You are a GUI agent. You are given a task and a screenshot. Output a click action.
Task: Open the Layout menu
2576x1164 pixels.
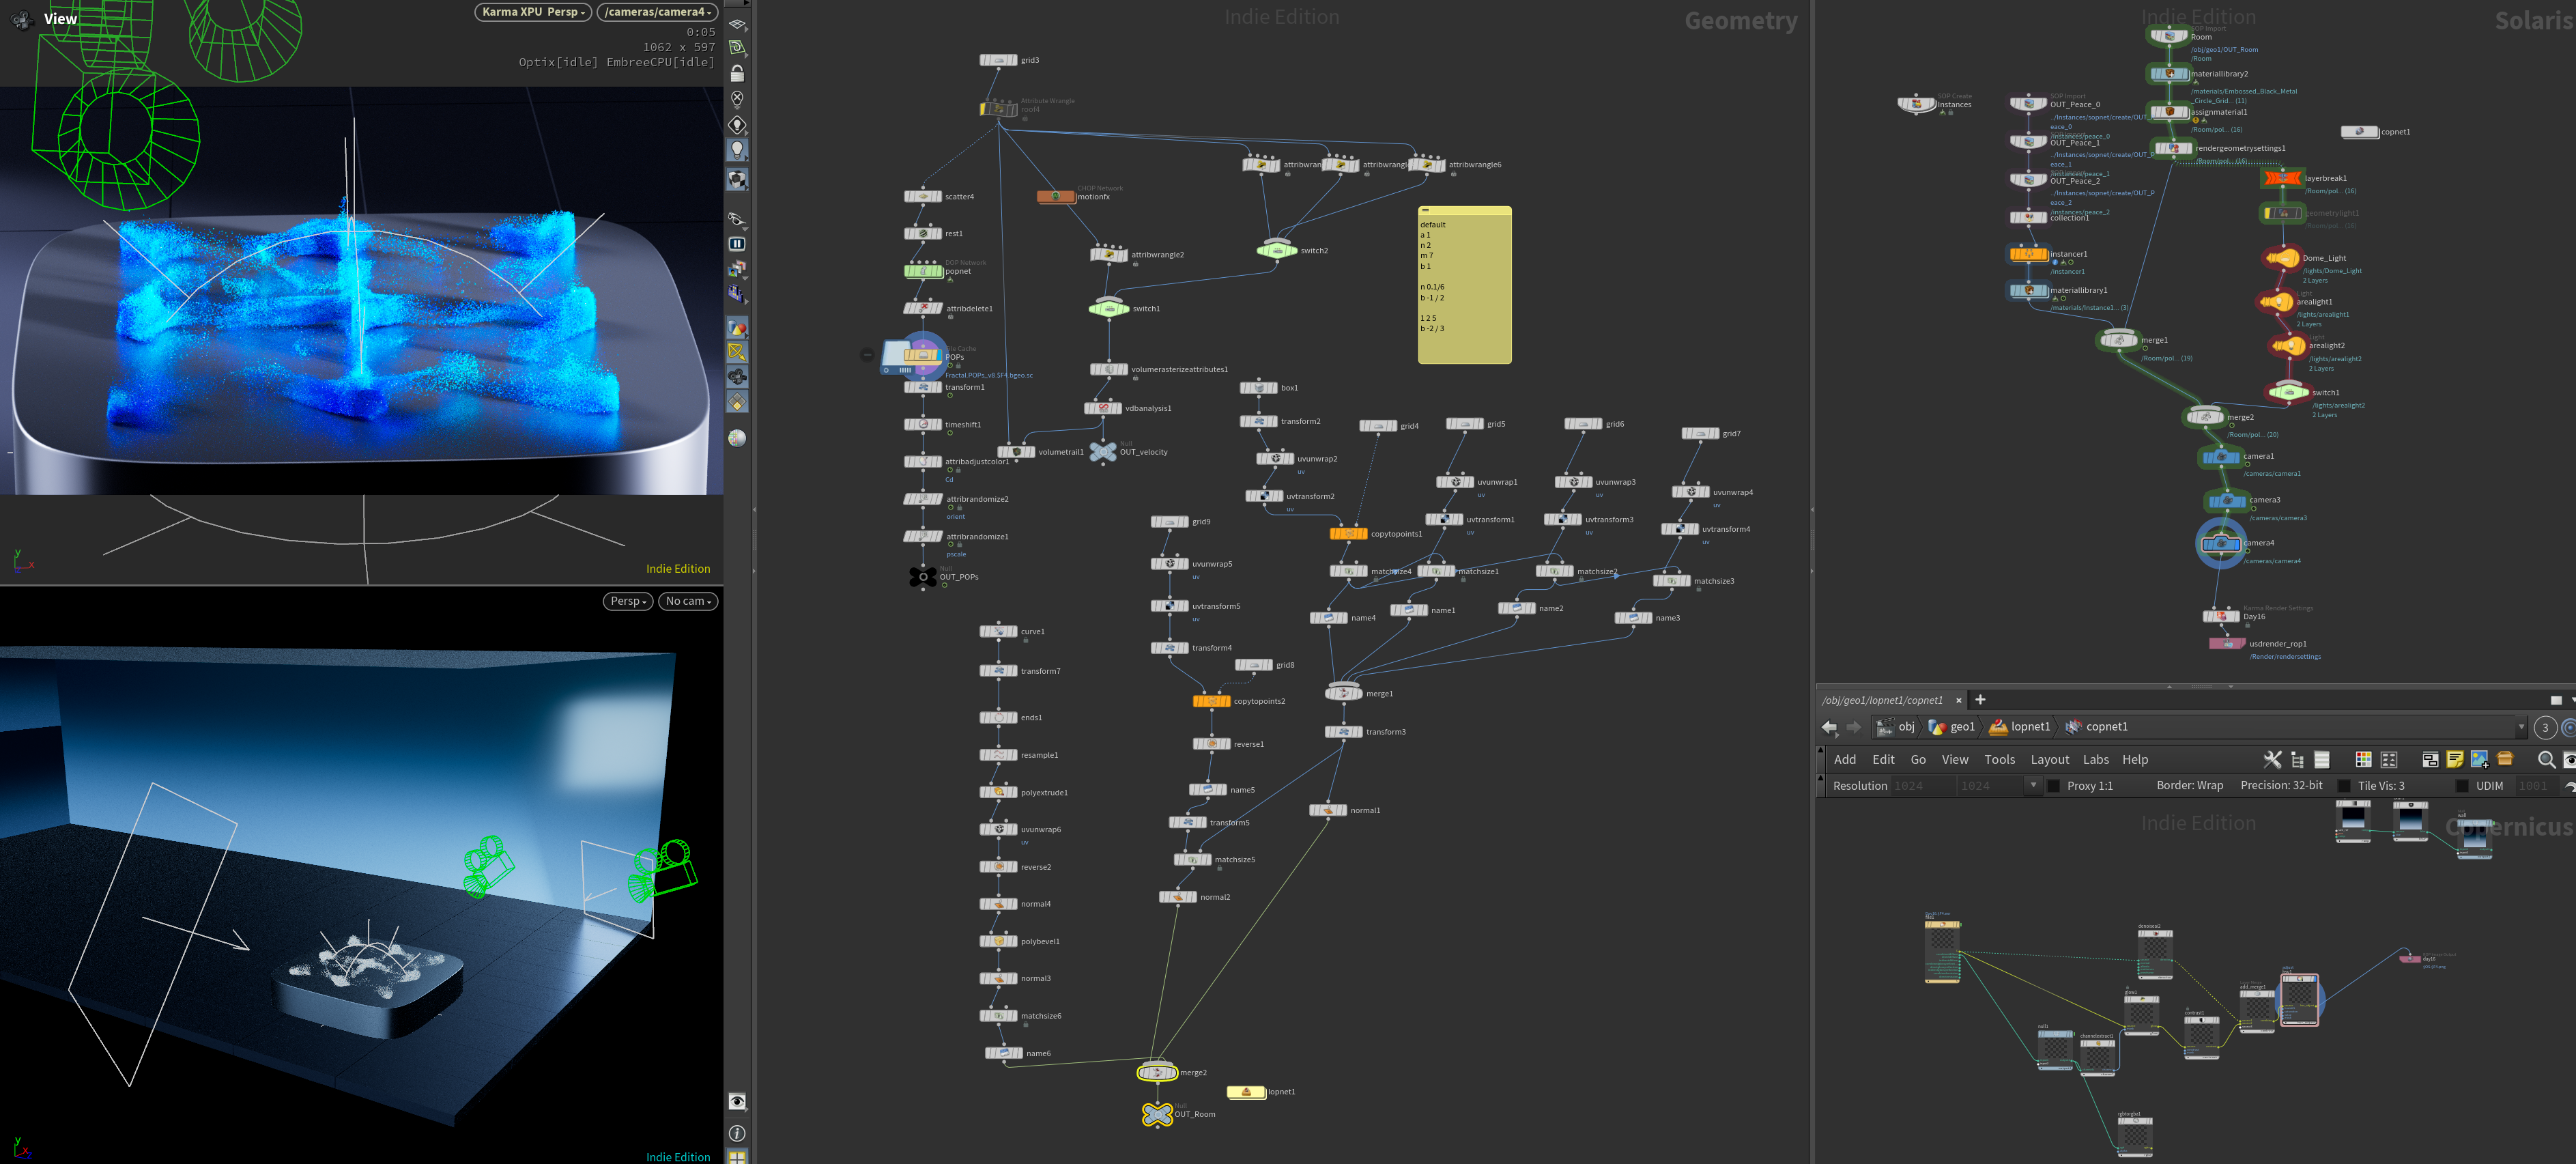2049,760
